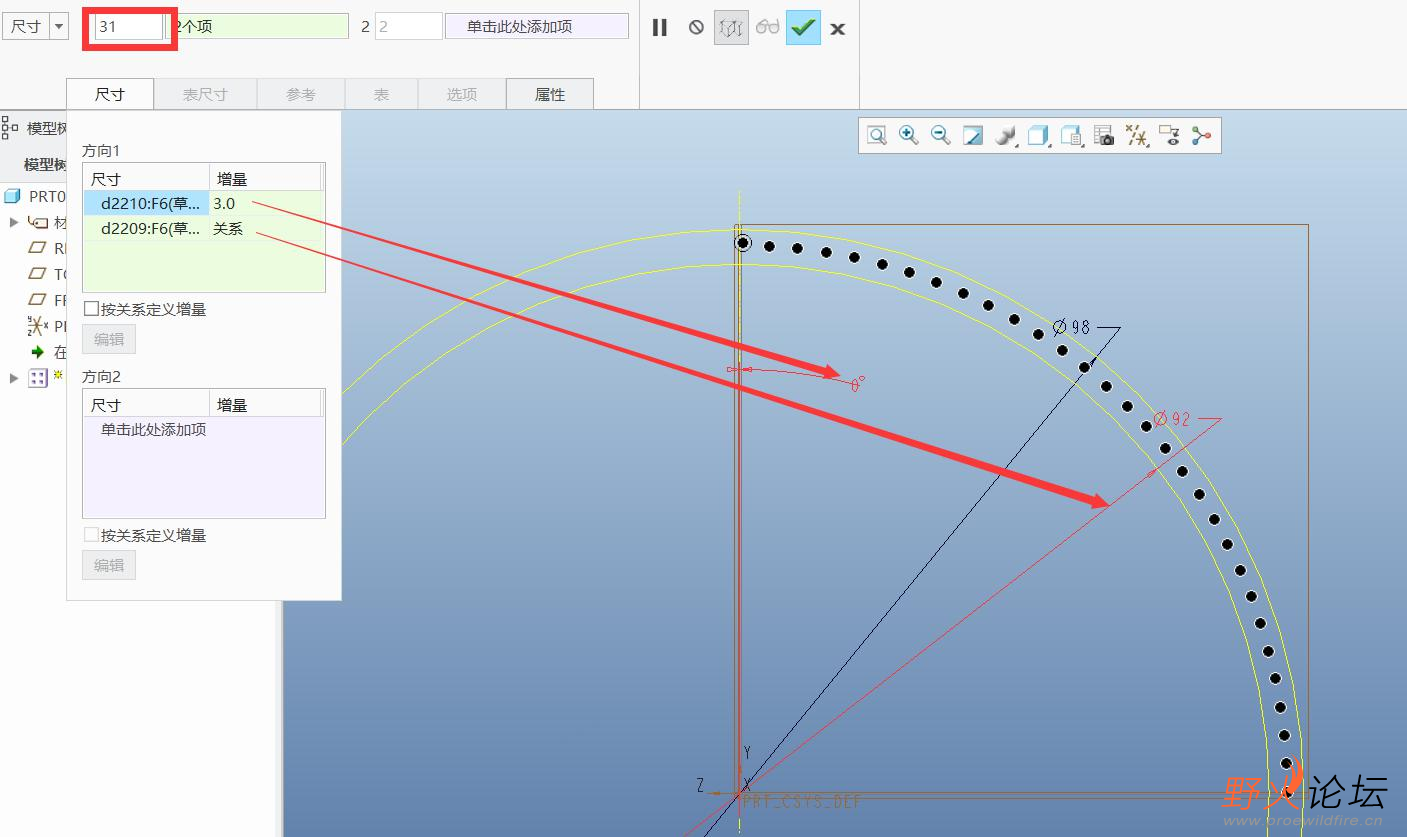Open the saved orientations cube icon
The image size is (1407, 837).
pos(1039,136)
